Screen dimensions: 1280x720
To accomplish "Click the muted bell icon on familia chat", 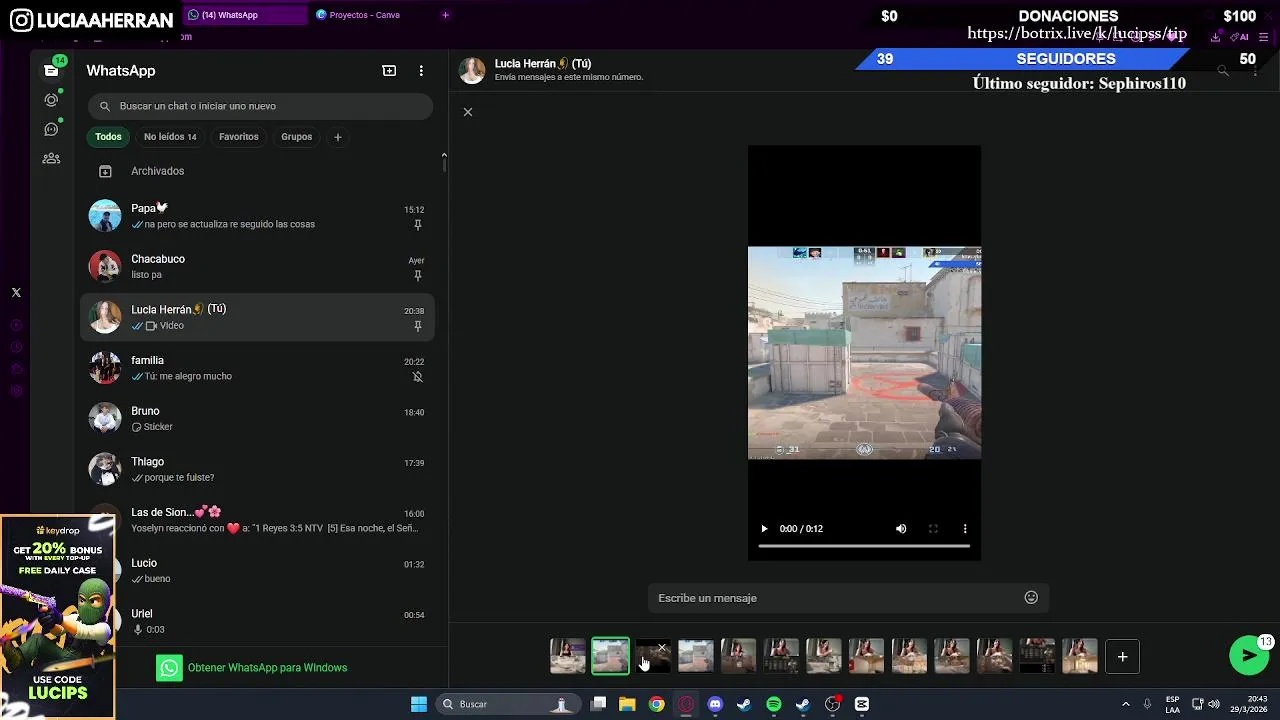I will pos(417,377).
